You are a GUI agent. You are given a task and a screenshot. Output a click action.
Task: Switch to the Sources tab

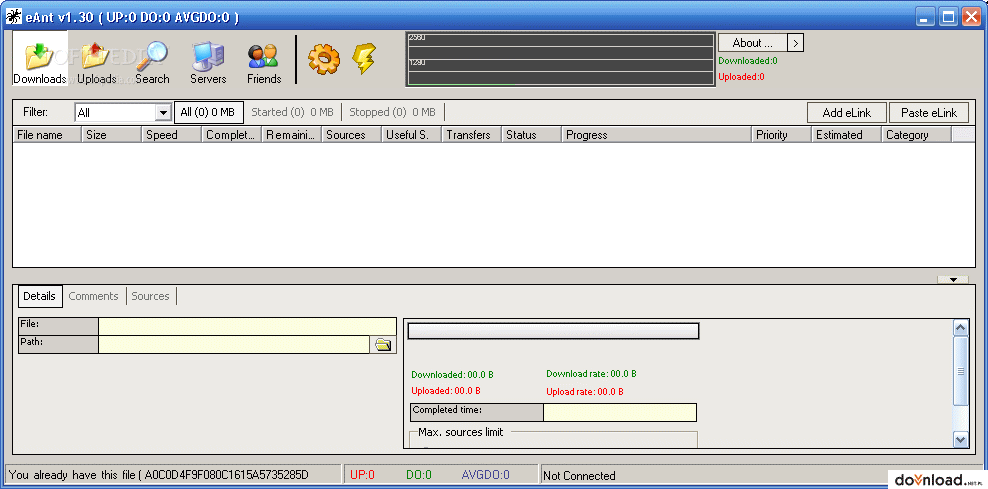151,296
